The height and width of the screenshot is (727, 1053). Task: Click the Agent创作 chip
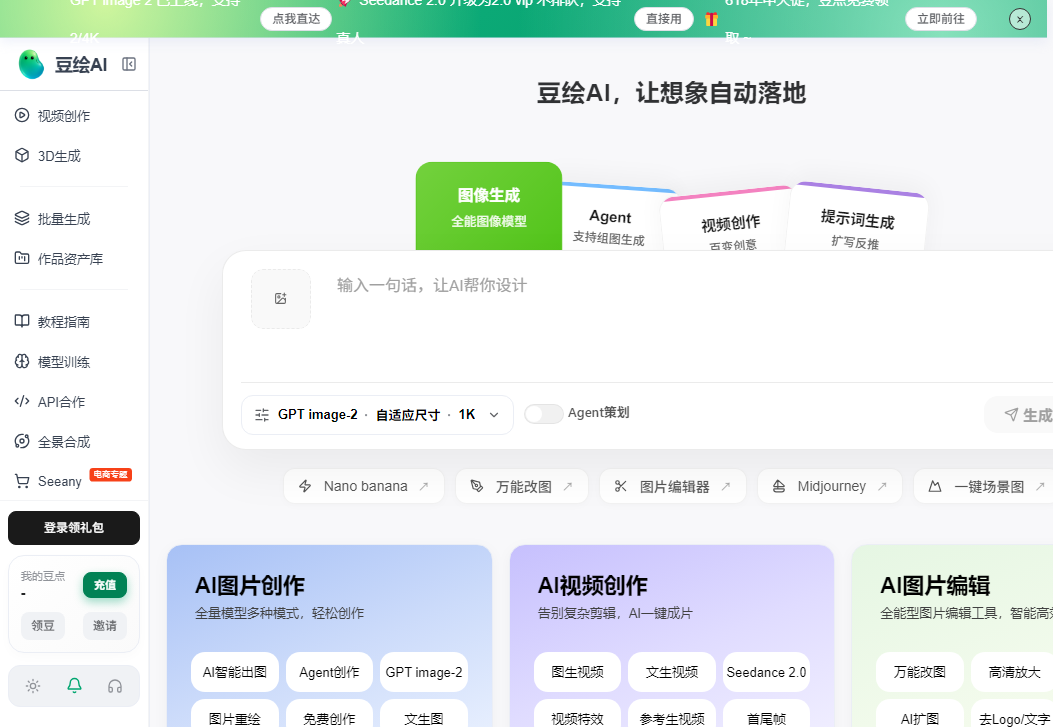329,672
